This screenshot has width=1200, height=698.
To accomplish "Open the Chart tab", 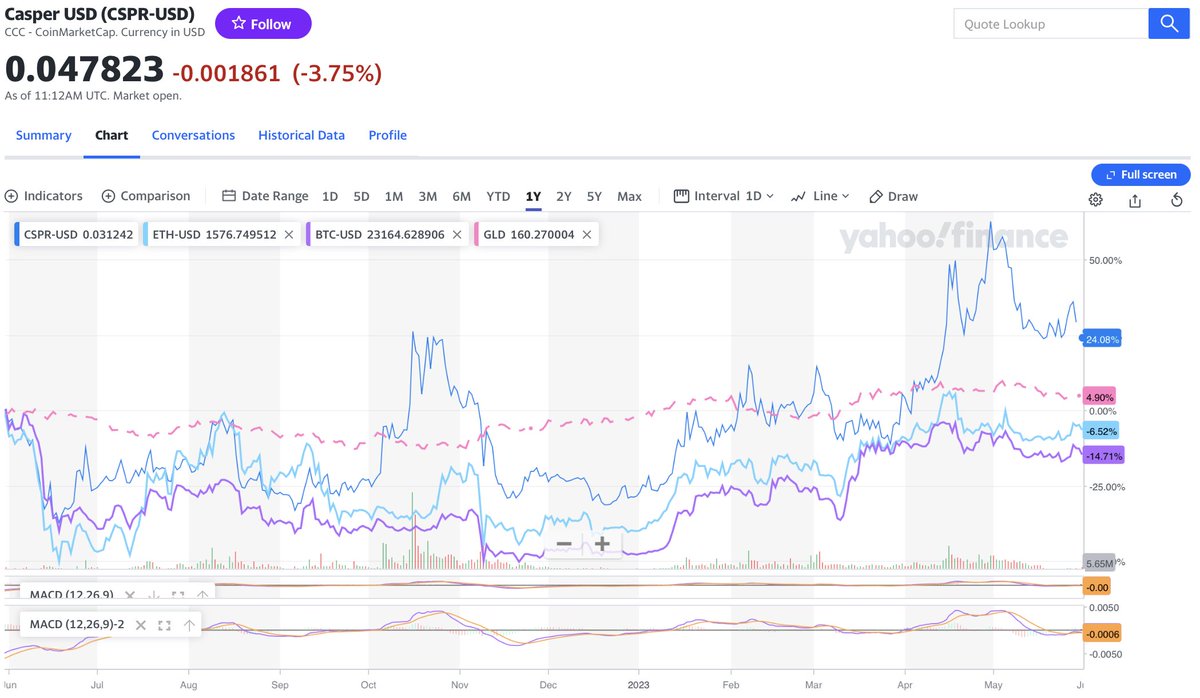I will pyautogui.click(x=111, y=135).
